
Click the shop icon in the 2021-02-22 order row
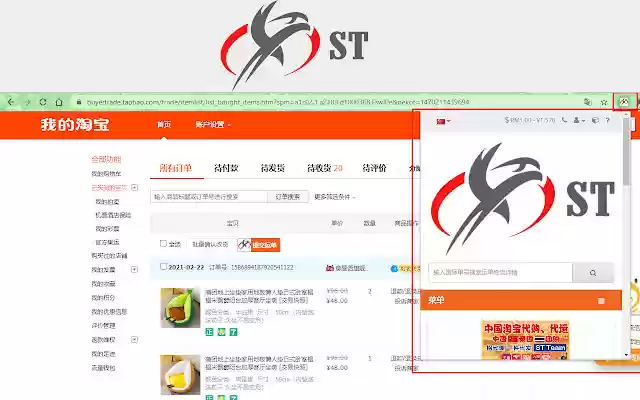coord(330,268)
